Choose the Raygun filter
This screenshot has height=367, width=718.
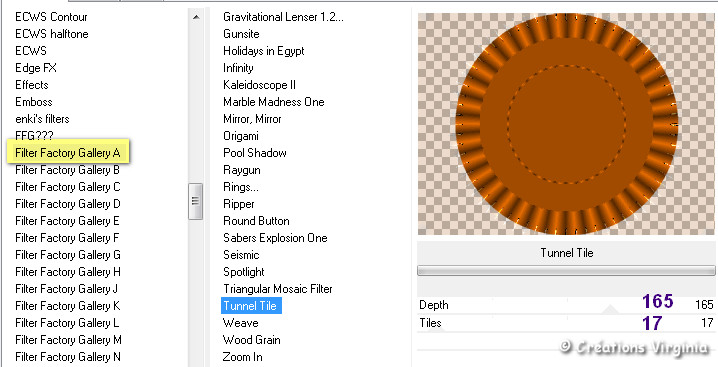[242, 170]
